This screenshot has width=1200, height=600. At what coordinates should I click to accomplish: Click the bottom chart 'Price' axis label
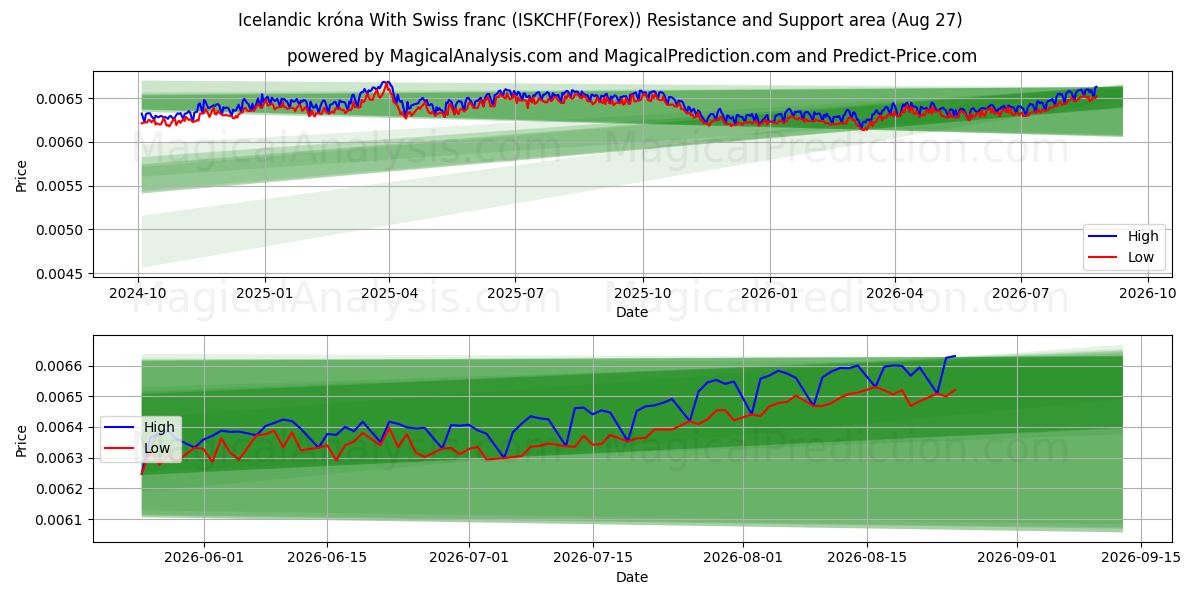point(22,439)
